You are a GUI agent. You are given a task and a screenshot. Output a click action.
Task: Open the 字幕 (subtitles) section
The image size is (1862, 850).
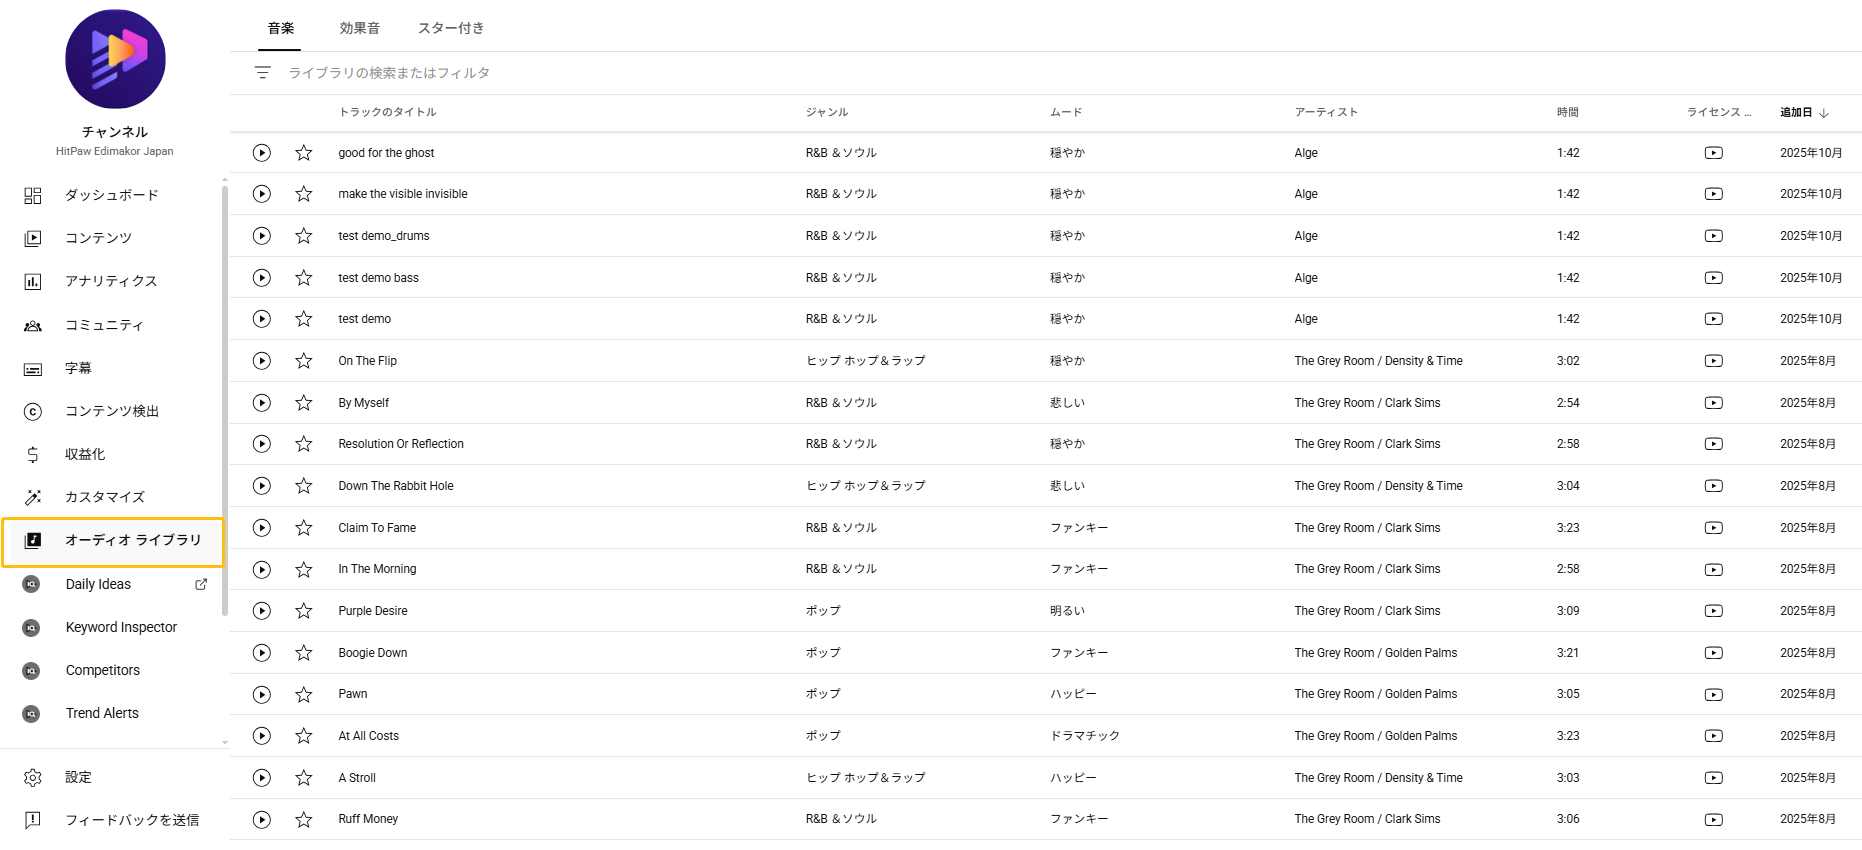point(79,368)
